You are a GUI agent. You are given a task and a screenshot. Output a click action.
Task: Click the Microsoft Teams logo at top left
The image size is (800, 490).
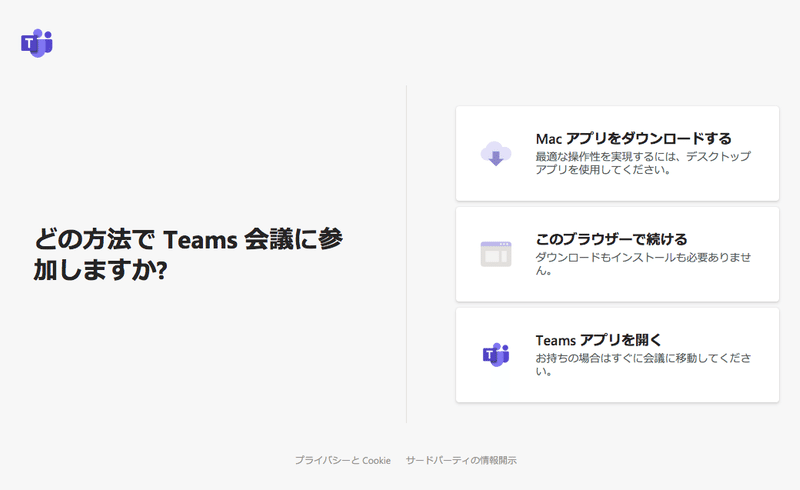point(37,43)
